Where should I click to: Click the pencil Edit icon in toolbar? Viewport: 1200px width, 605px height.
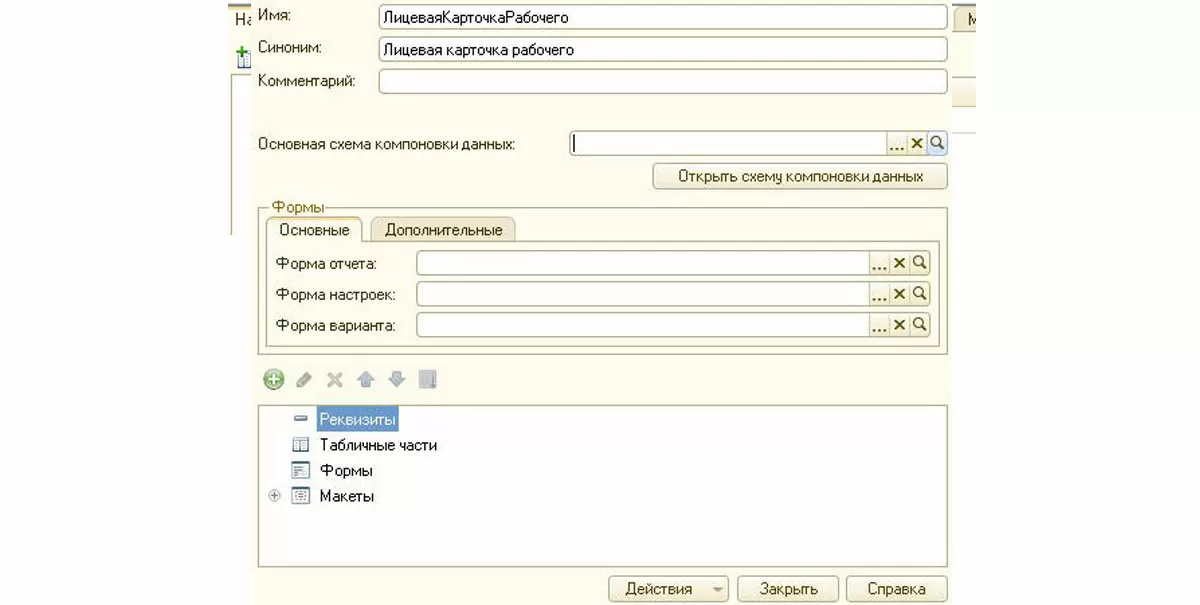304,380
